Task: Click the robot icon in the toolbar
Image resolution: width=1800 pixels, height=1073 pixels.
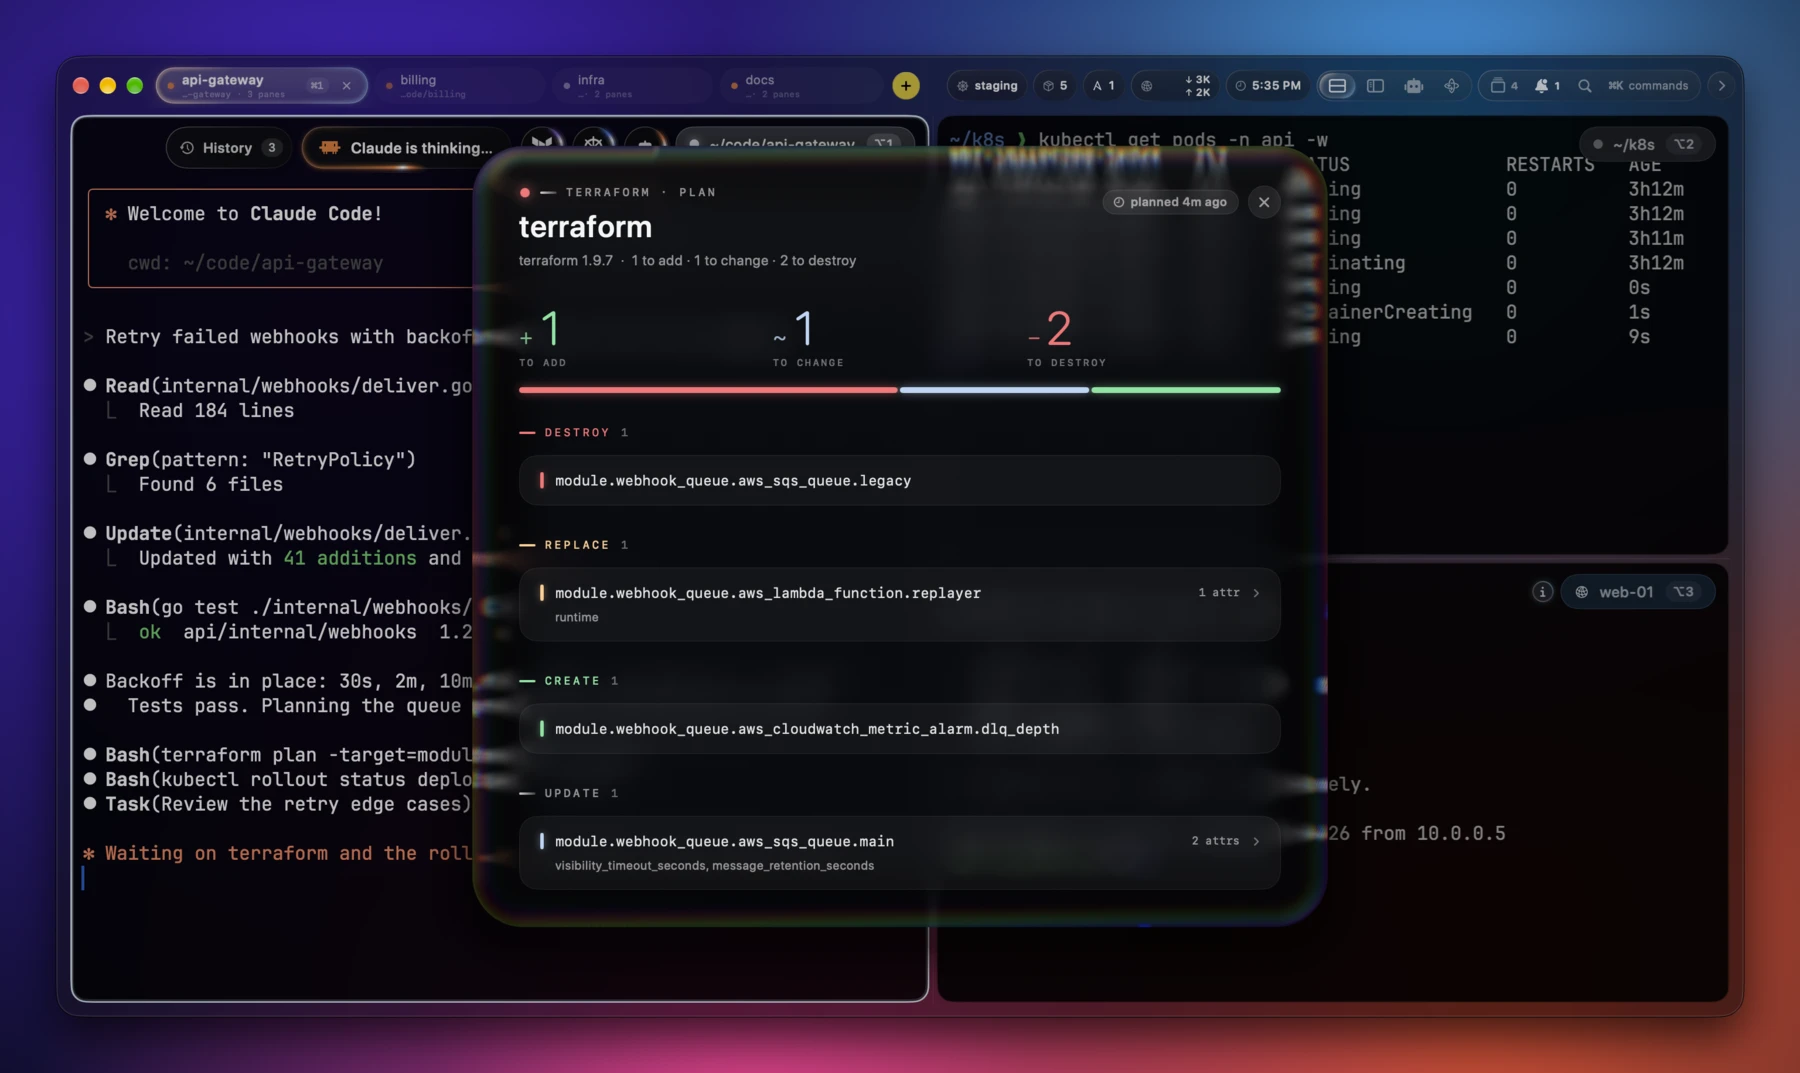Action: coord(1413,86)
